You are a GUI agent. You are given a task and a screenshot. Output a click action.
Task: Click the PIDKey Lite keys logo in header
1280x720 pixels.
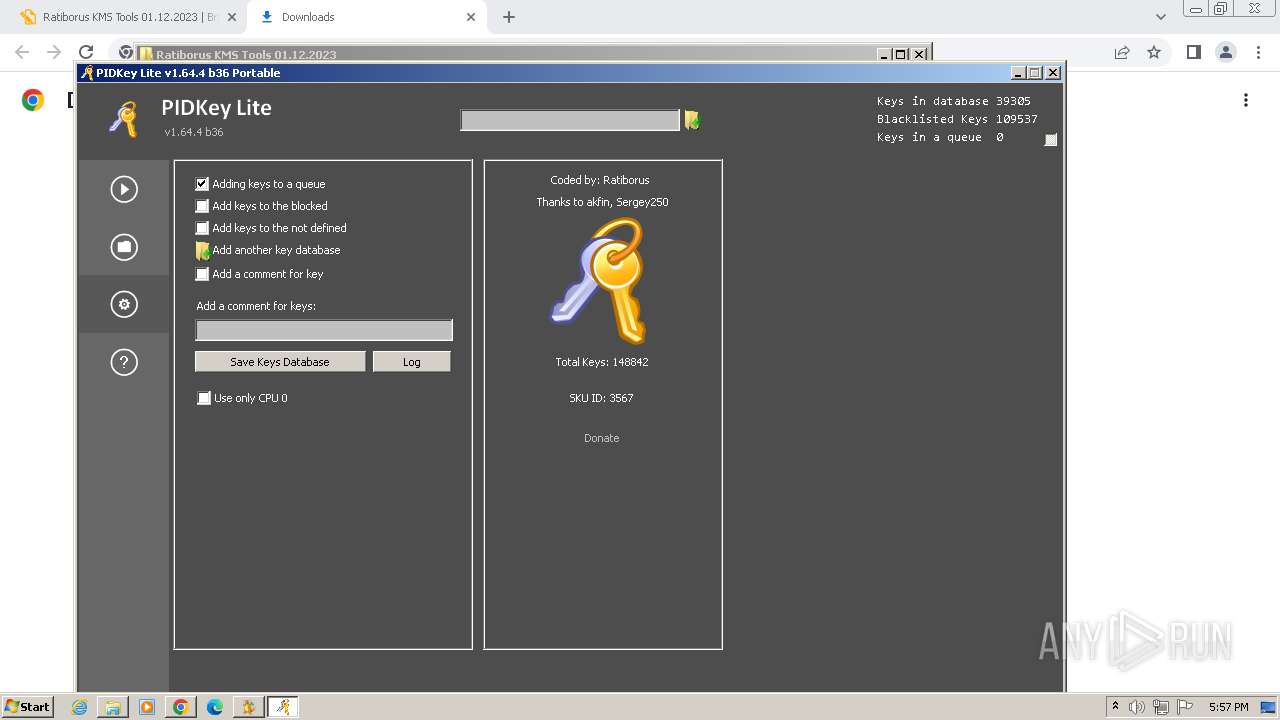(124, 119)
